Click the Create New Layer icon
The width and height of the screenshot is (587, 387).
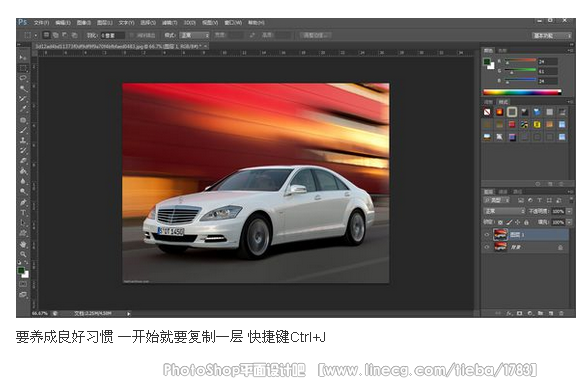pyautogui.click(x=551, y=313)
